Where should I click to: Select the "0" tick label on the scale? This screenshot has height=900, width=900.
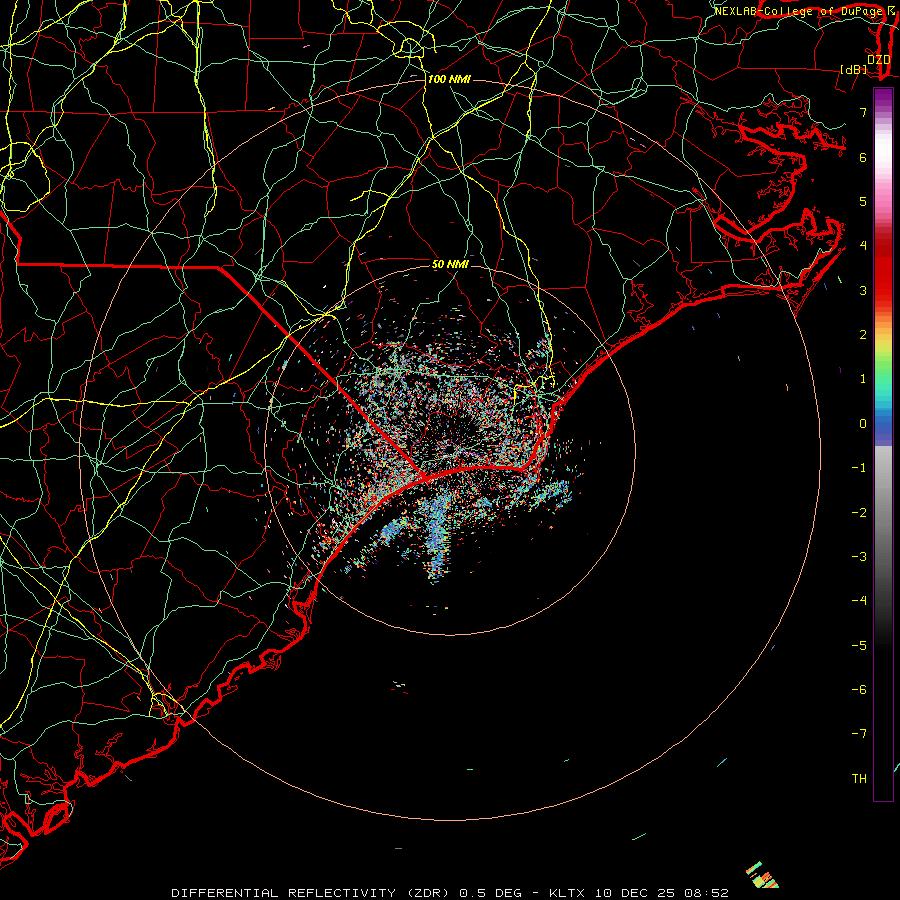[x=863, y=424]
